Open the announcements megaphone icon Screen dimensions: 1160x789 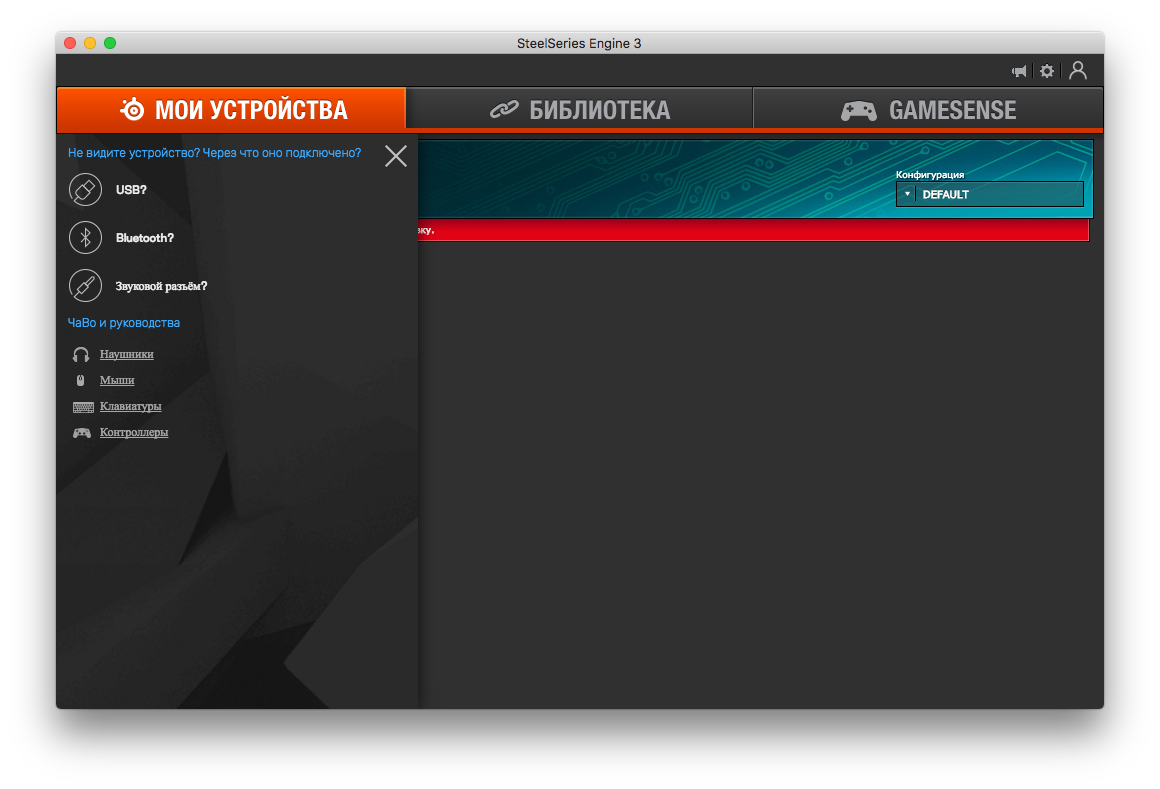click(x=1019, y=71)
